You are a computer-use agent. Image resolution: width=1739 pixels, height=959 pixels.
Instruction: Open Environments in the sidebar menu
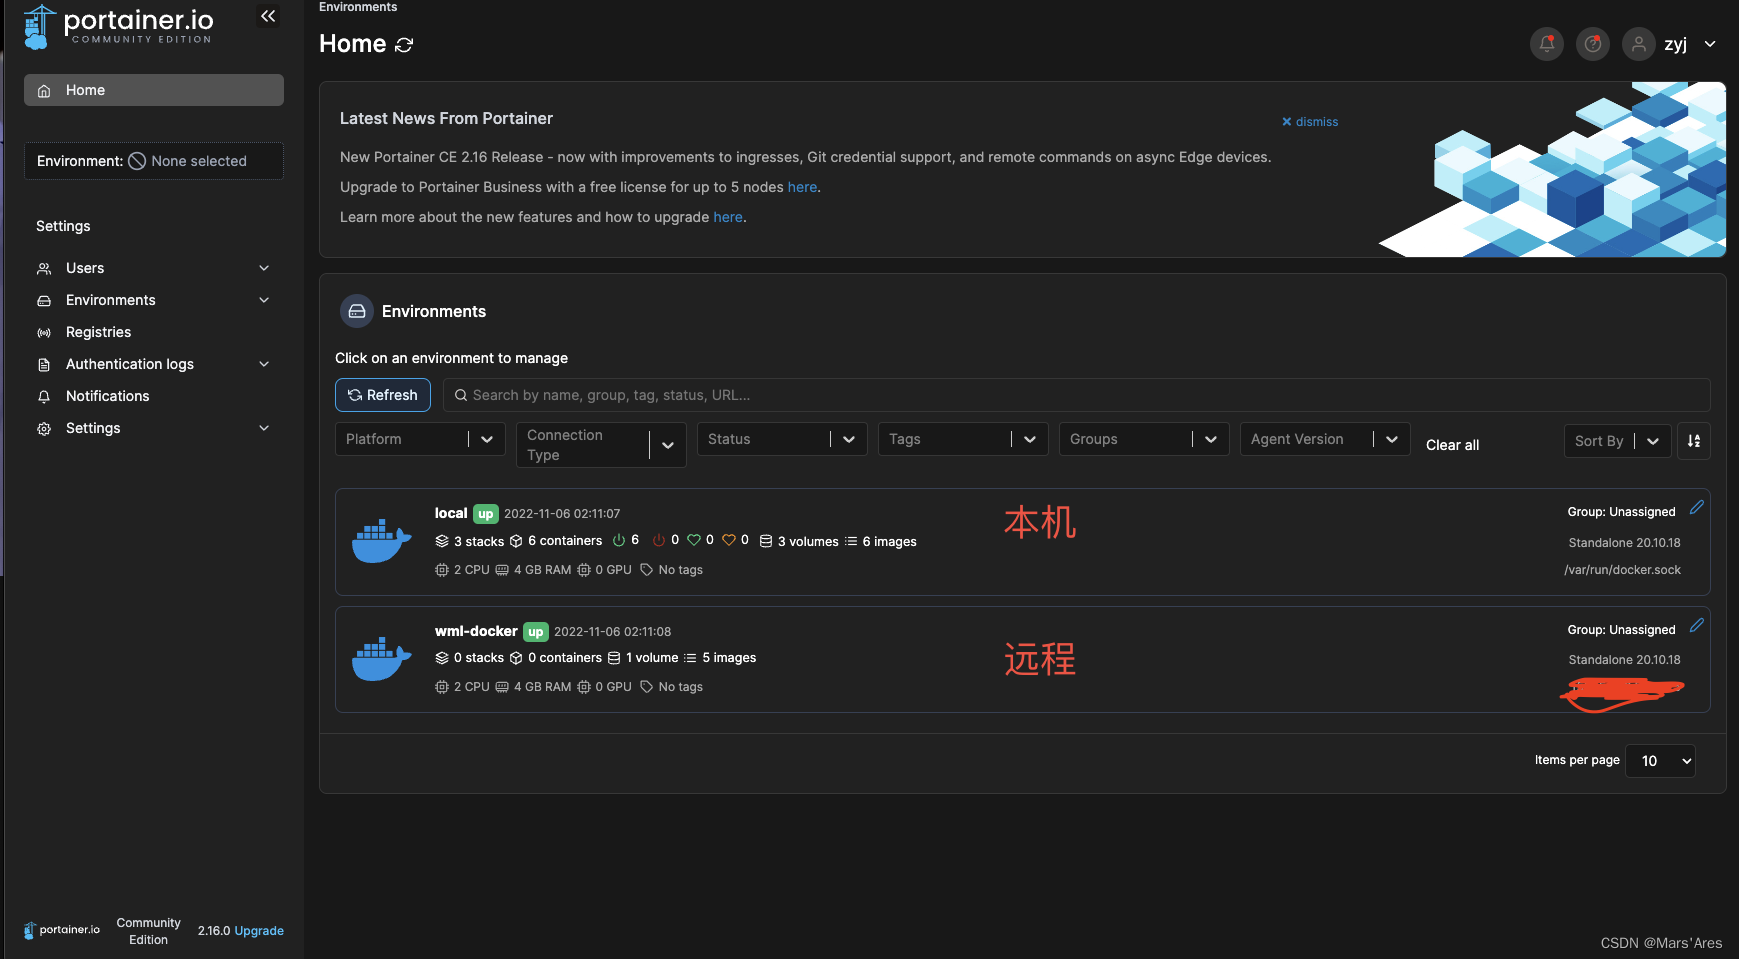(x=154, y=300)
